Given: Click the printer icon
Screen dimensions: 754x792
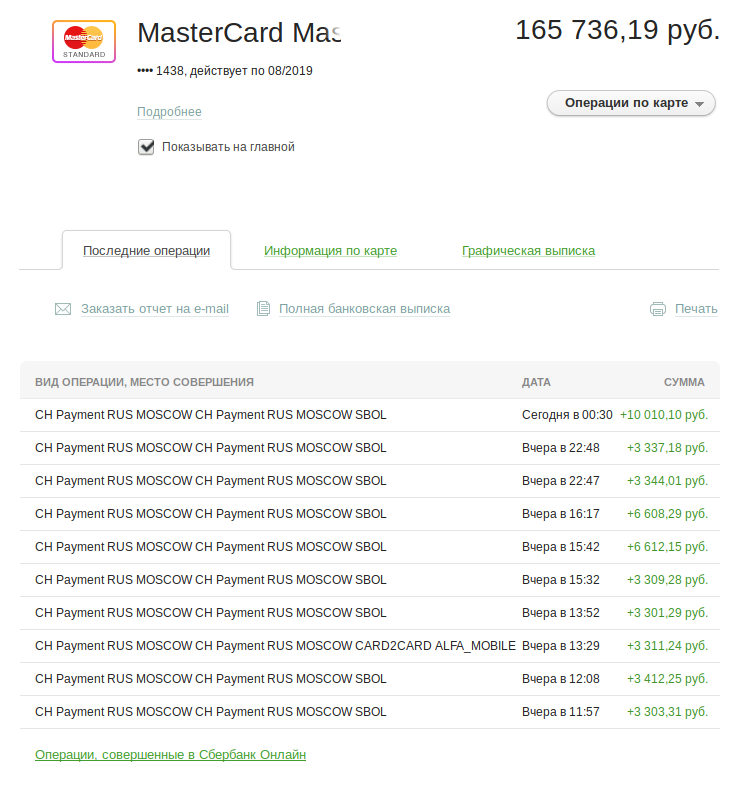Looking at the screenshot, I should (x=658, y=309).
